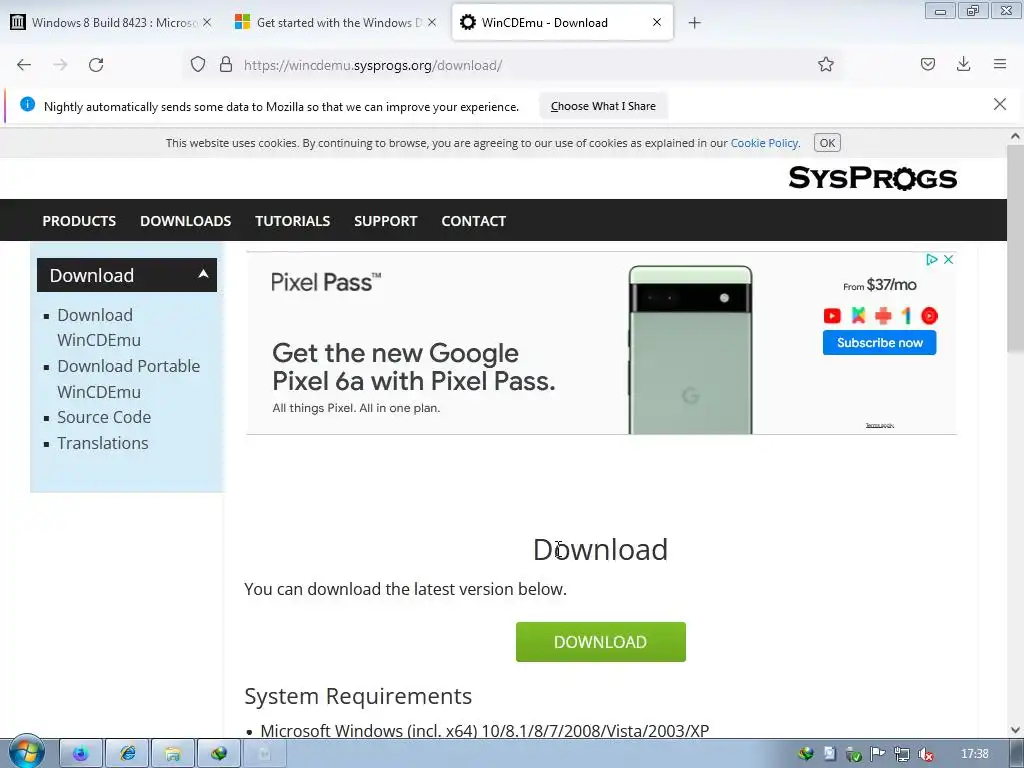This screenshot has width=1024, height=768.
Task: Open the AdChoices triangle icon
Action: click(932, 259)
